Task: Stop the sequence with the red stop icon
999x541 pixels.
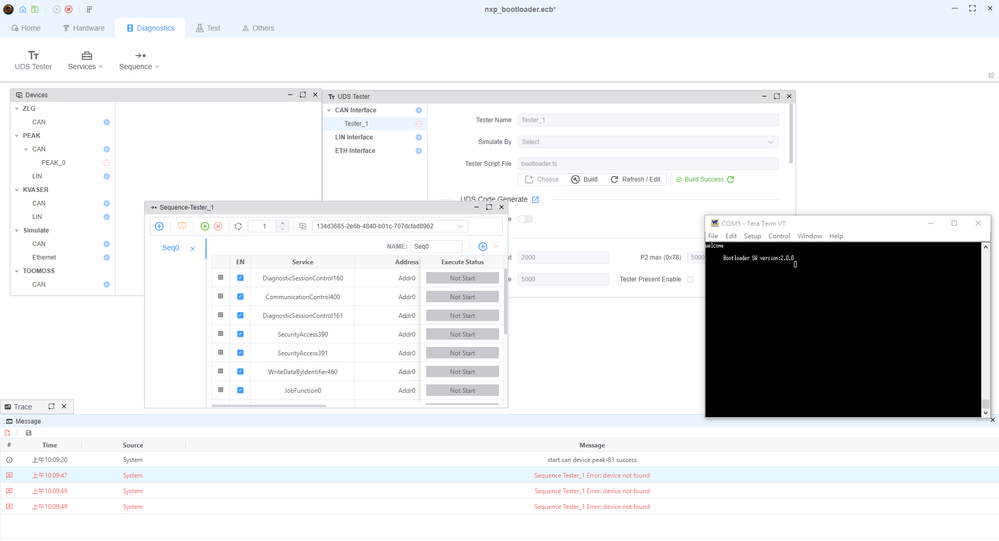Action: click(x=218, y=226)
